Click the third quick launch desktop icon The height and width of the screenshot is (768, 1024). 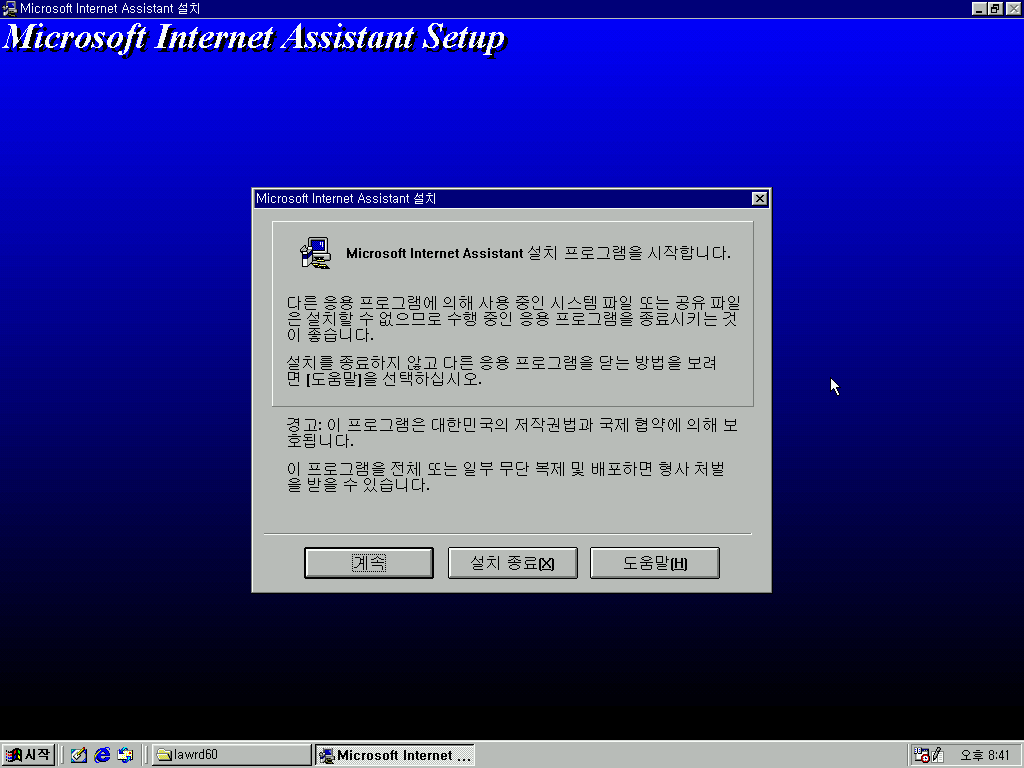tap(125, 755)
